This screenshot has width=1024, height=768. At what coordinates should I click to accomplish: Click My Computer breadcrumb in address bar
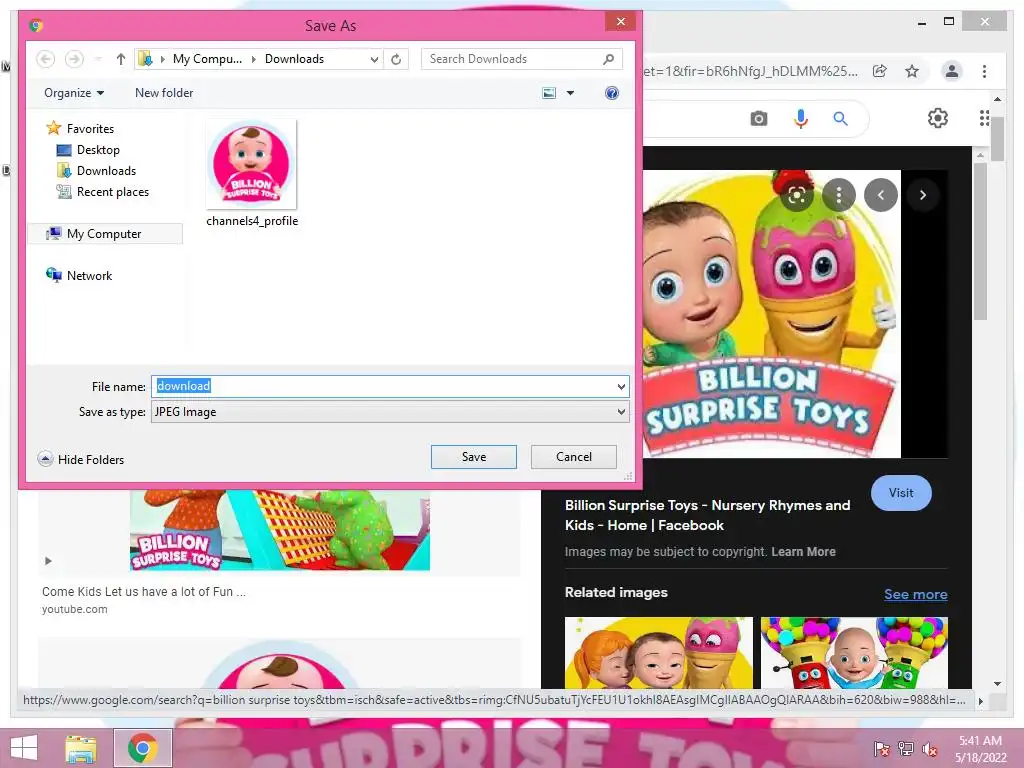pos(207,59)
